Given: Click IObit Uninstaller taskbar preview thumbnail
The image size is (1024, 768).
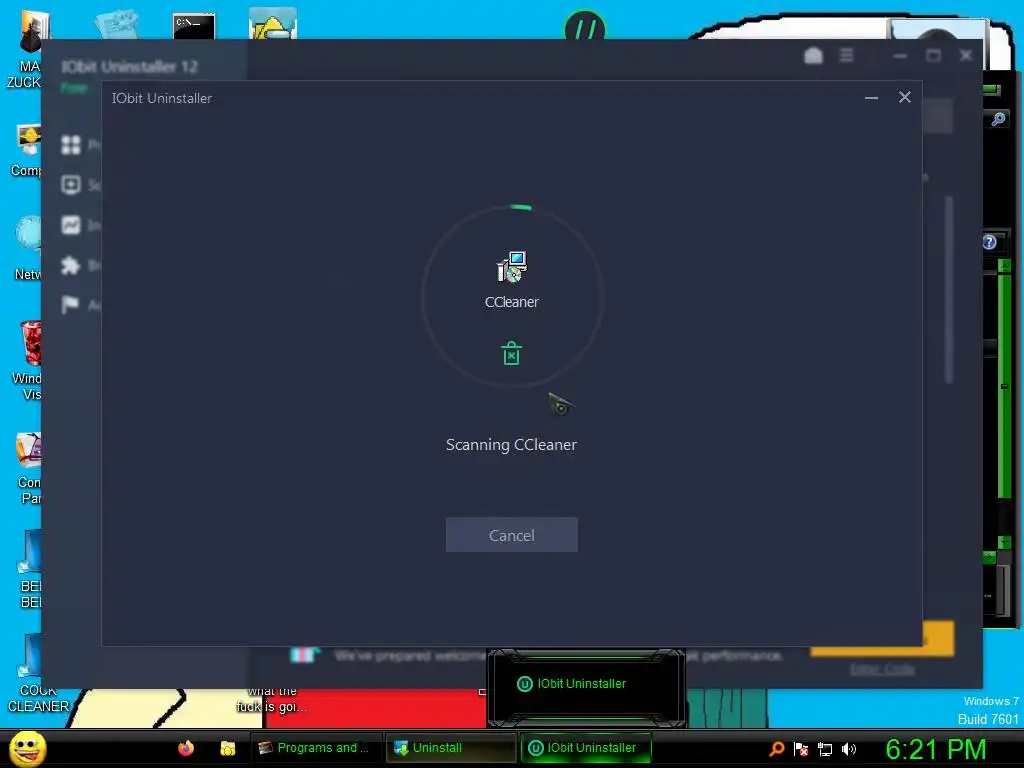Looking at the screenshot, I should point(586,688).
